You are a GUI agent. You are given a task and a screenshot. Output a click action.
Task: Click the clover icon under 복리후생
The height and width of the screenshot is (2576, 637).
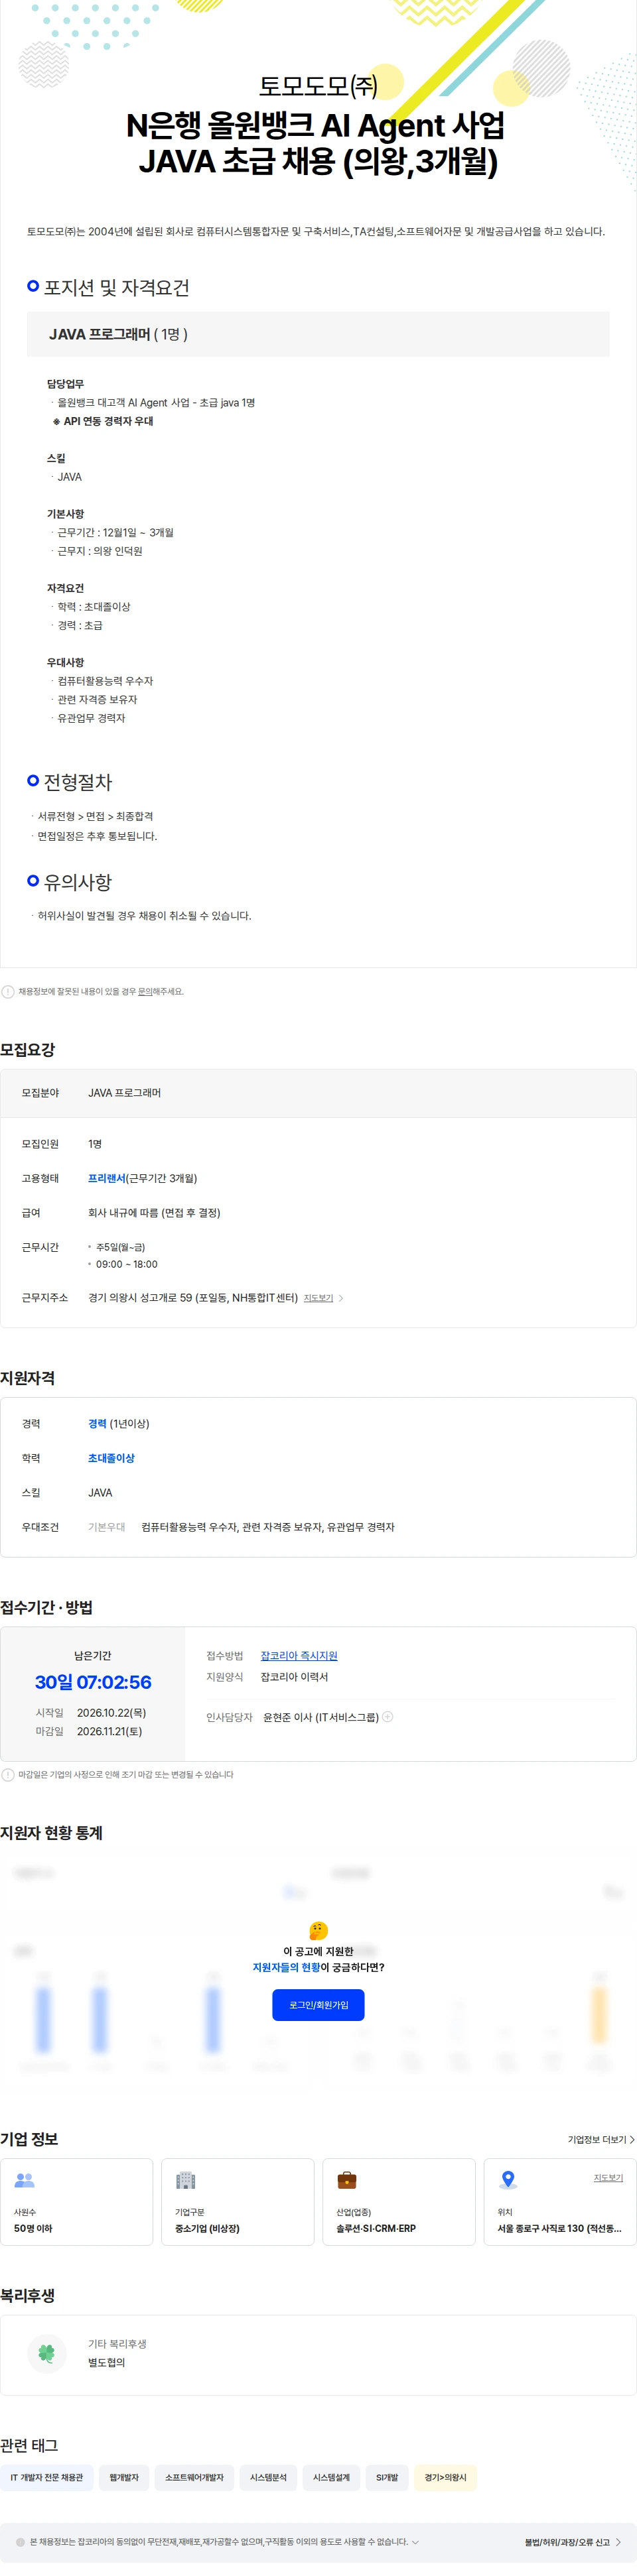click(x=46, y=2354)
